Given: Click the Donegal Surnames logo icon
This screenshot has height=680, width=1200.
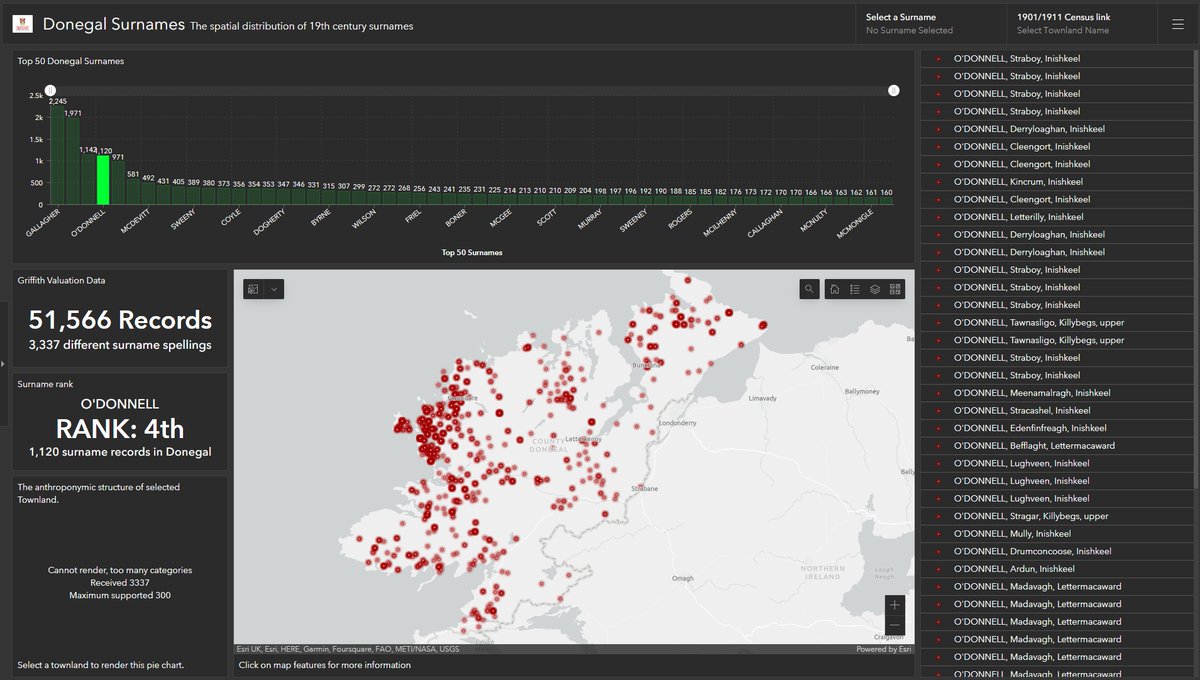Looking at the screenshot, I should pyautogui.click(x=22, y=24).
